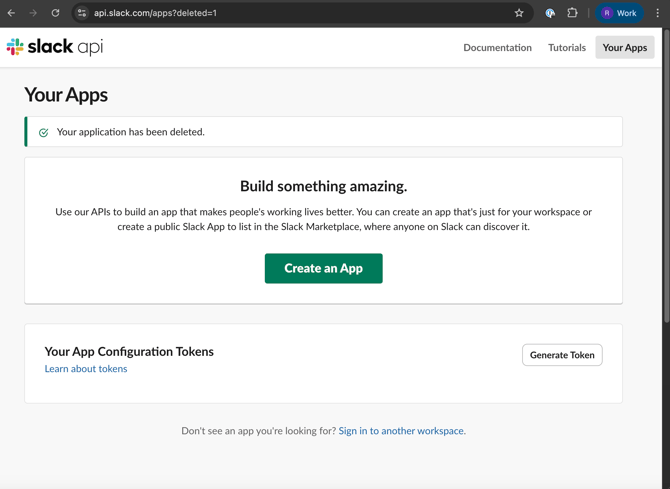Open site information icon in address bar
The image size is (670, 489).
coord(82,13)
